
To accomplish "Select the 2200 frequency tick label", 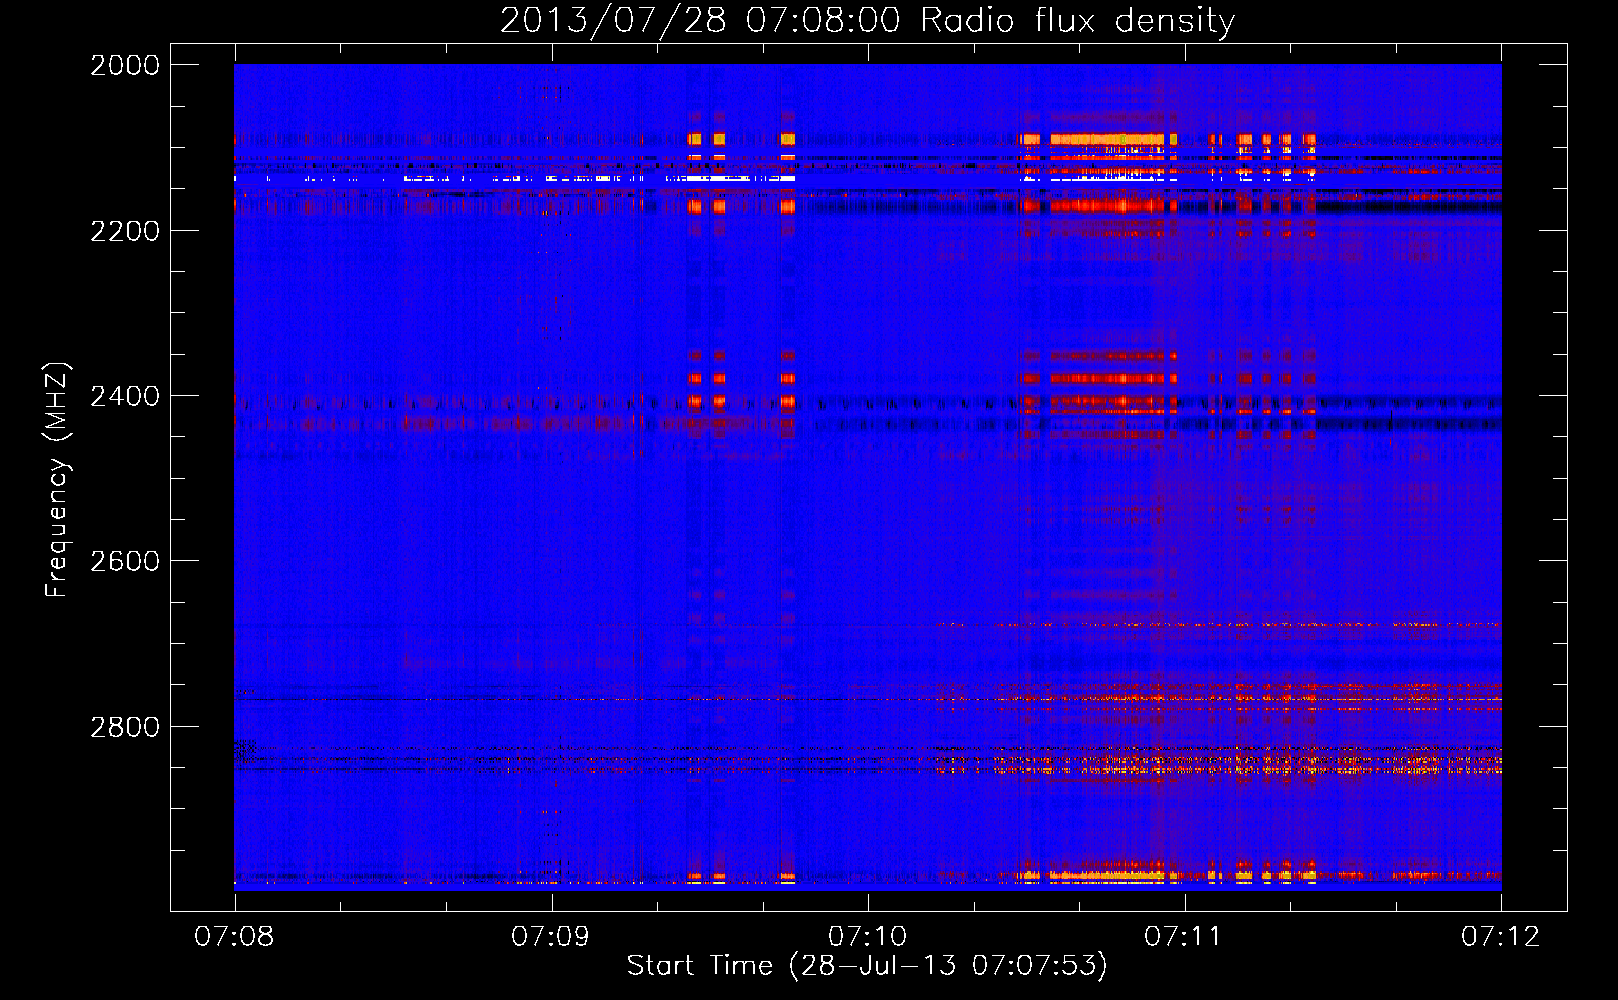I will [x=125, y=231].
